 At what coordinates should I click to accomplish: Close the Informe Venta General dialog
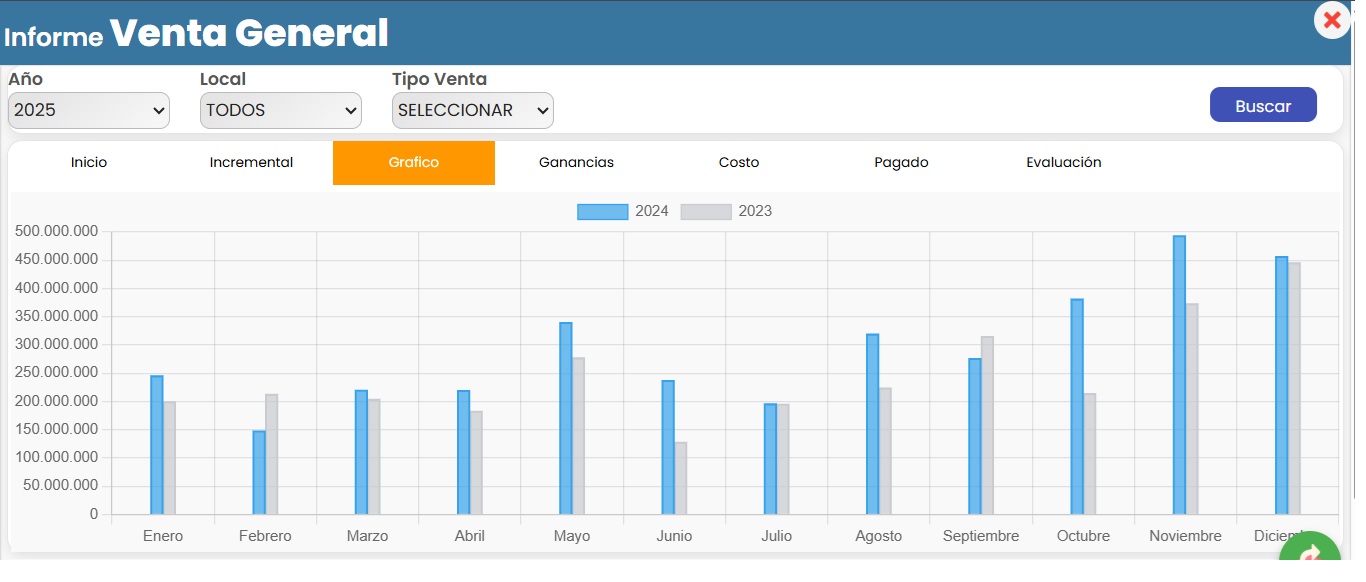(x=1332, y=20)
